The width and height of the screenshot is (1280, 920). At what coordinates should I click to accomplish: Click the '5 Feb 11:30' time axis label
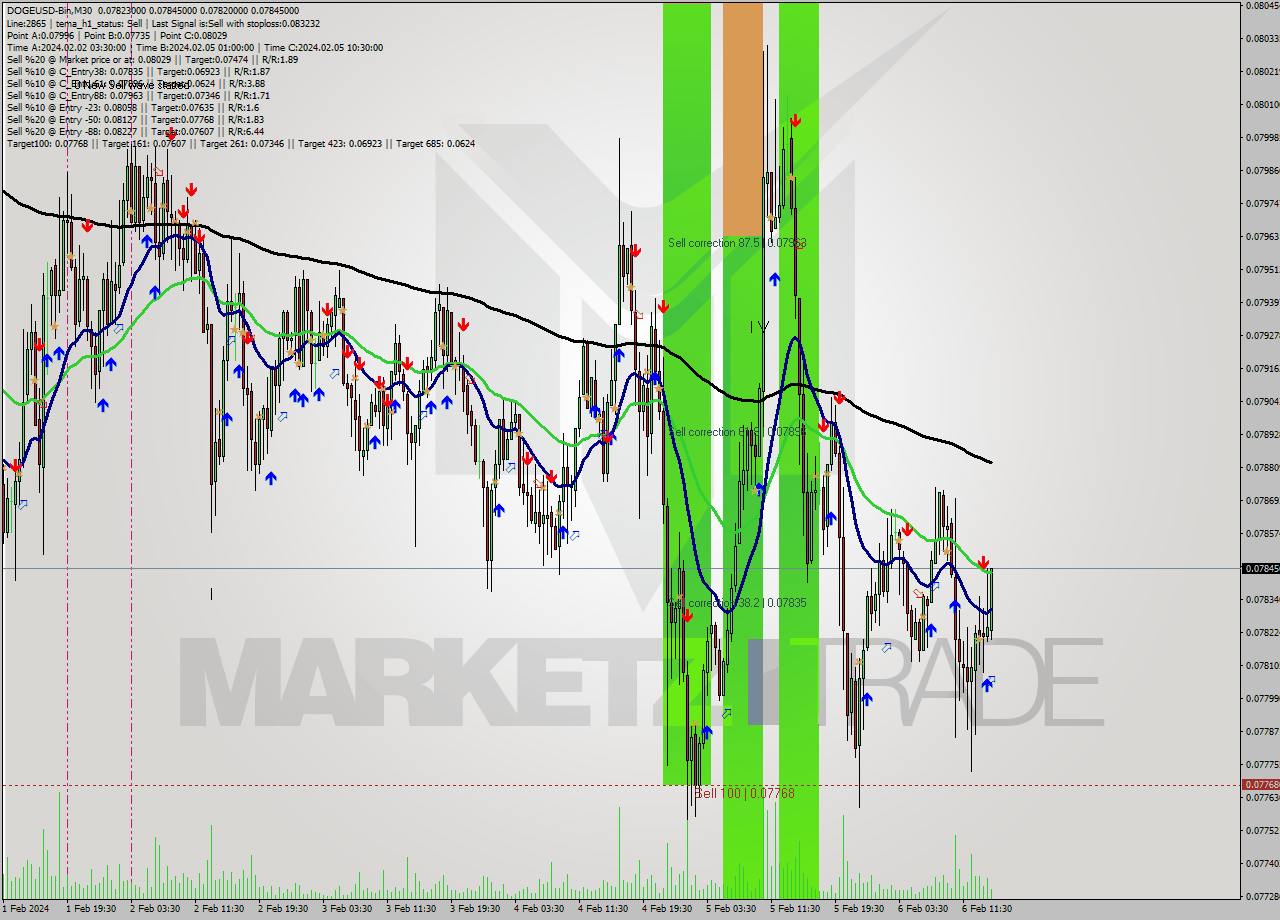coord(794,909)
